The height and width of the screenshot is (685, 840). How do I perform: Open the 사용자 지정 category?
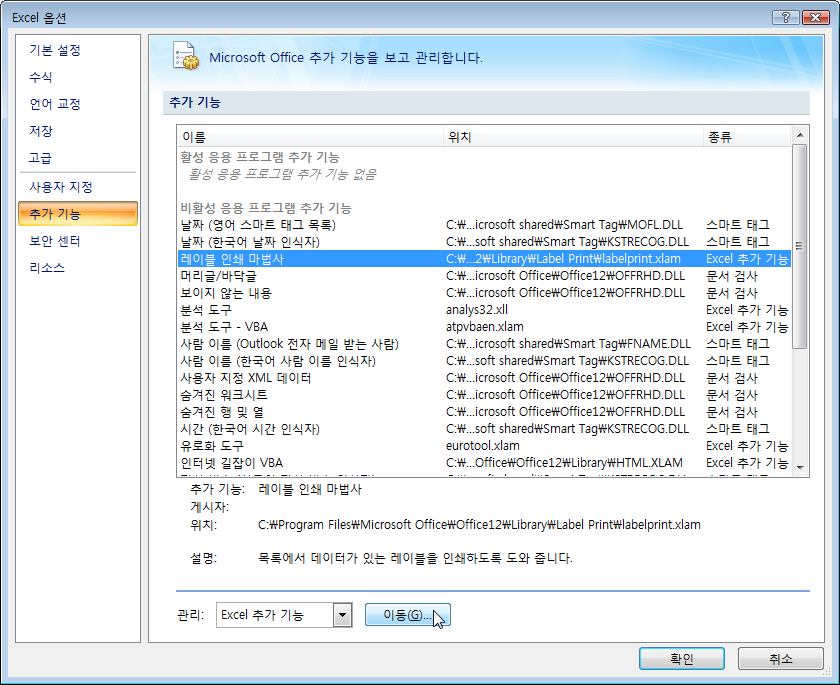click(x=61, y=187)
